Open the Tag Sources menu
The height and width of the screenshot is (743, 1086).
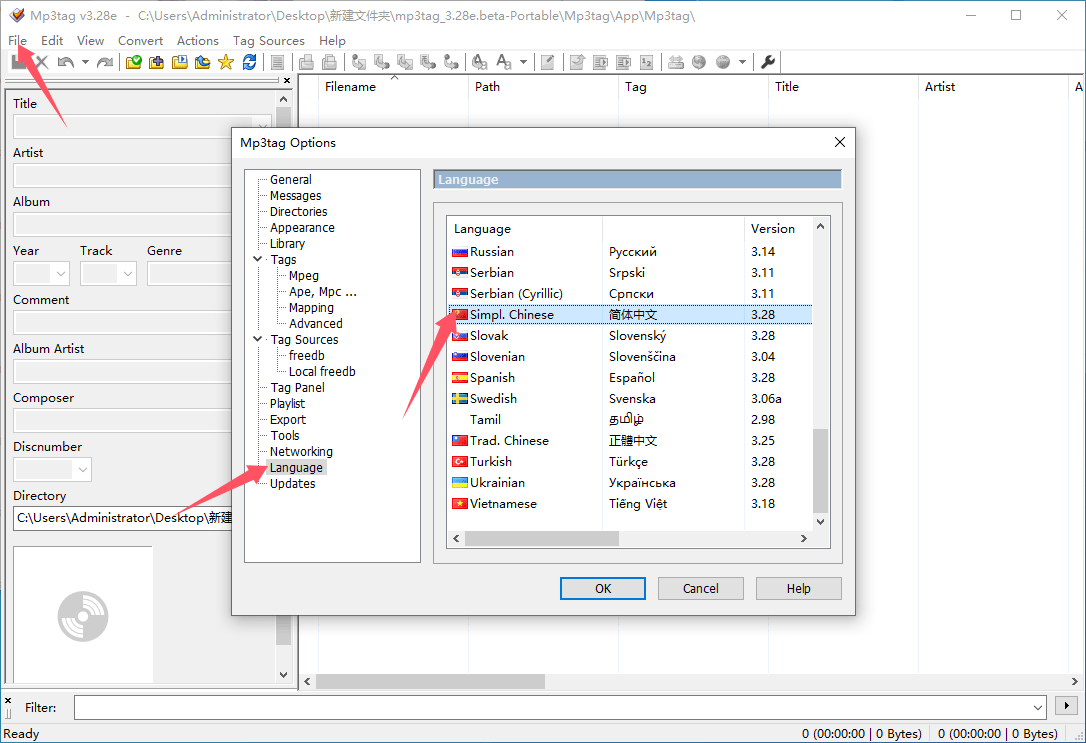click(x=268, y=41)
